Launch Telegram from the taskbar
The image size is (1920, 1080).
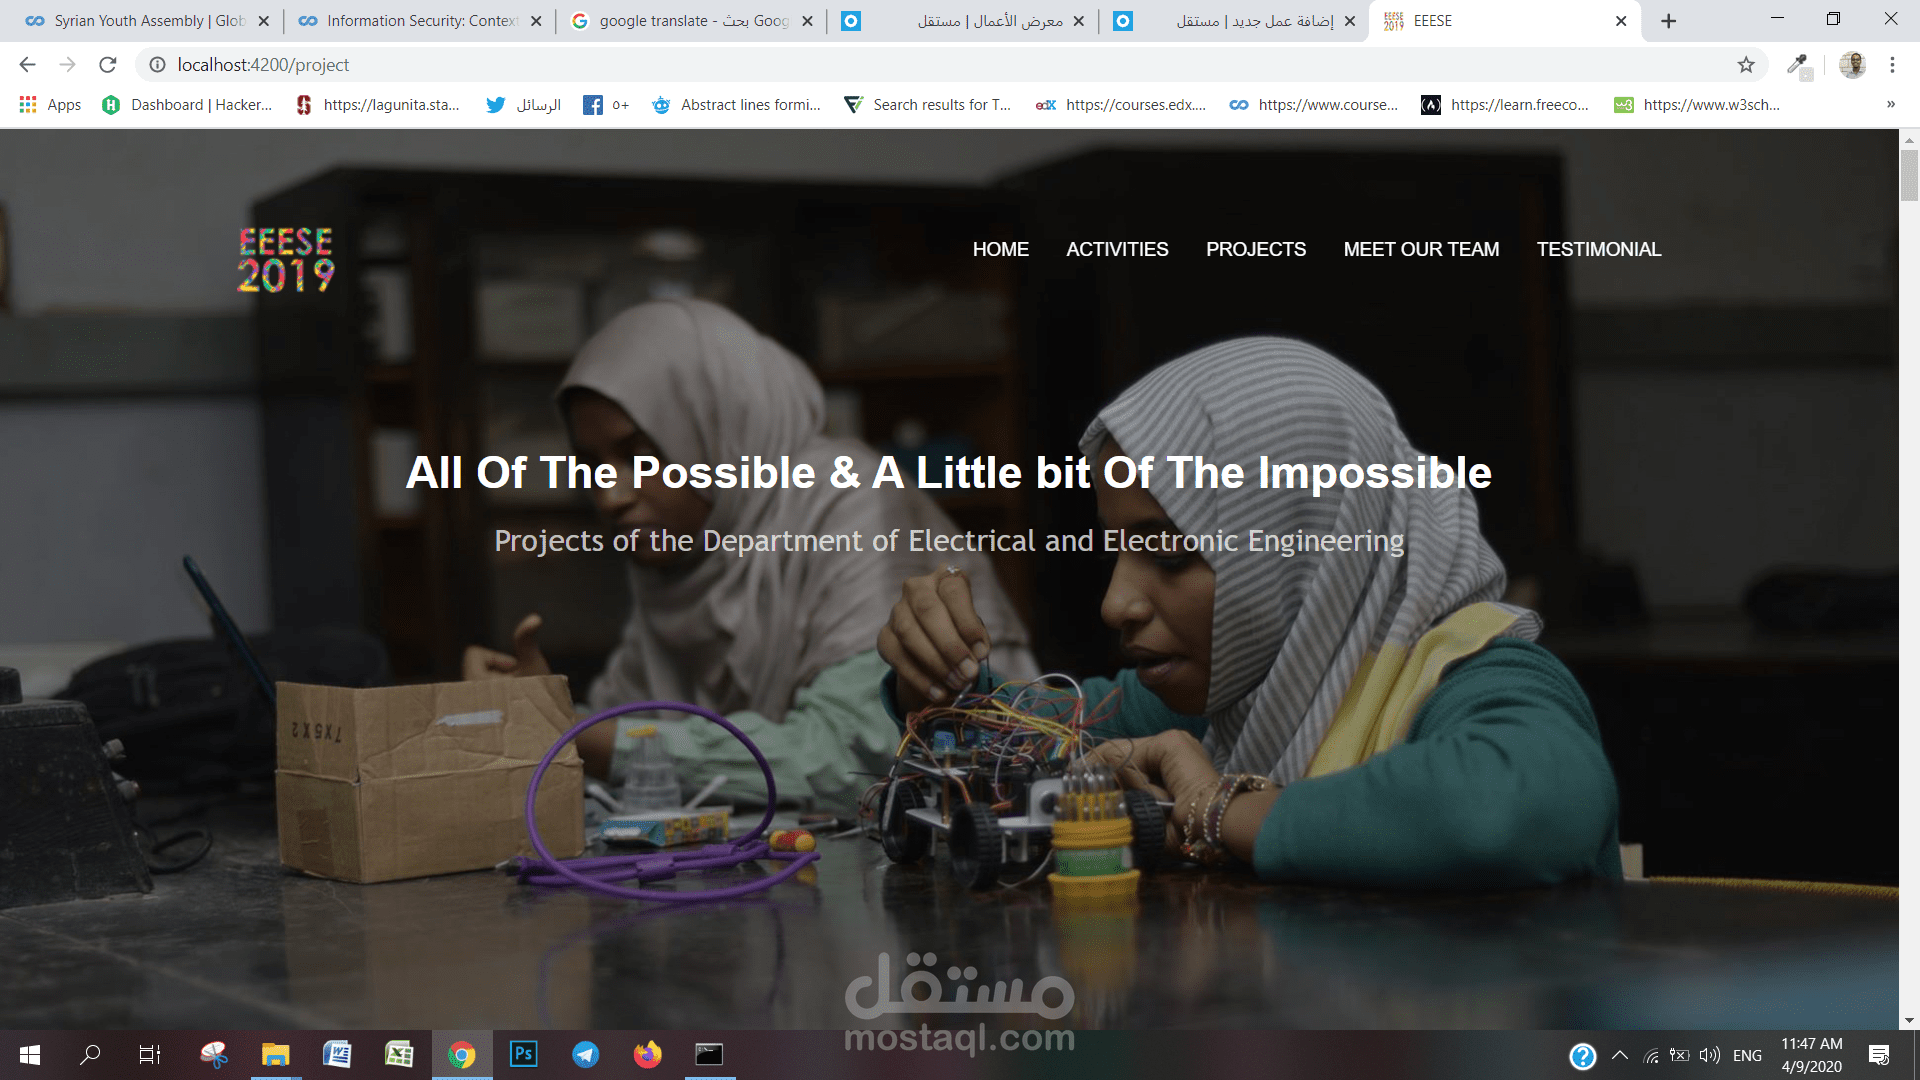[x=585, y=1054]
